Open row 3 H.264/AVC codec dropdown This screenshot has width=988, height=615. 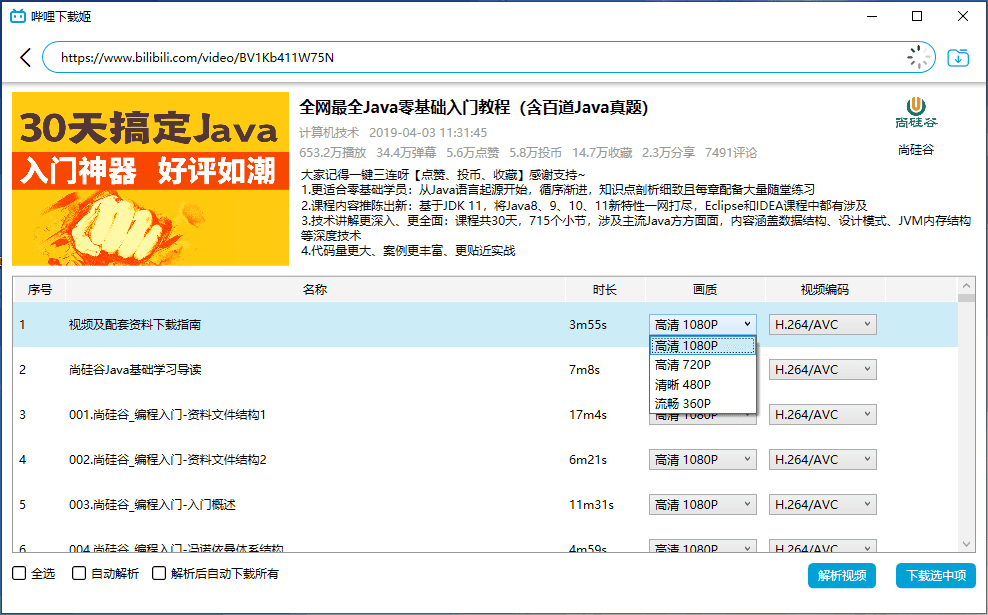click(822, 415)
